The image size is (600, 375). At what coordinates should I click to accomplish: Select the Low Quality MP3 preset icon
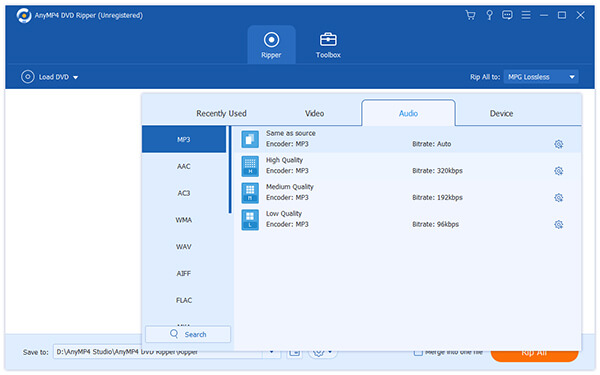click(250, 220)
